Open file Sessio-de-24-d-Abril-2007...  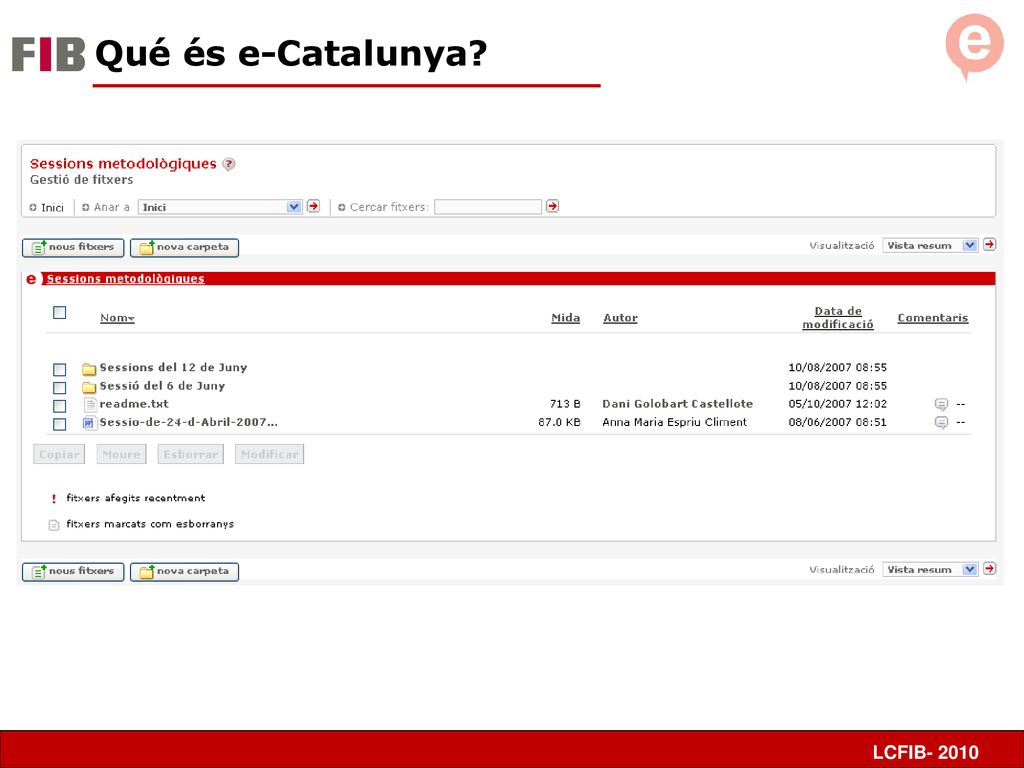[x=188, y=423]
